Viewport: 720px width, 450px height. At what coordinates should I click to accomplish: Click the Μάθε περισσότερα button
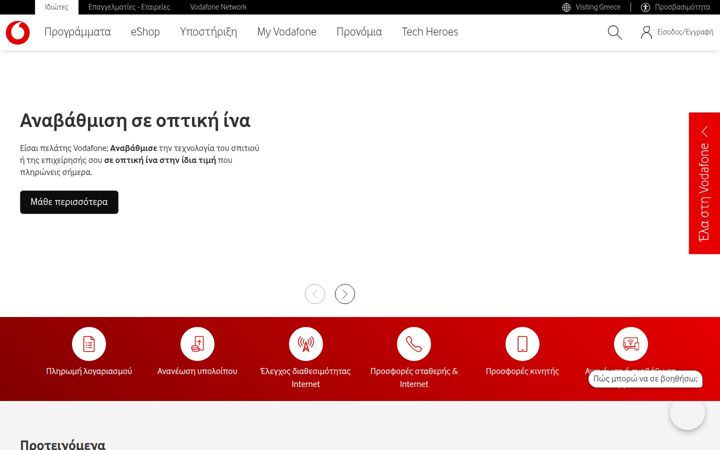(69, 202)
